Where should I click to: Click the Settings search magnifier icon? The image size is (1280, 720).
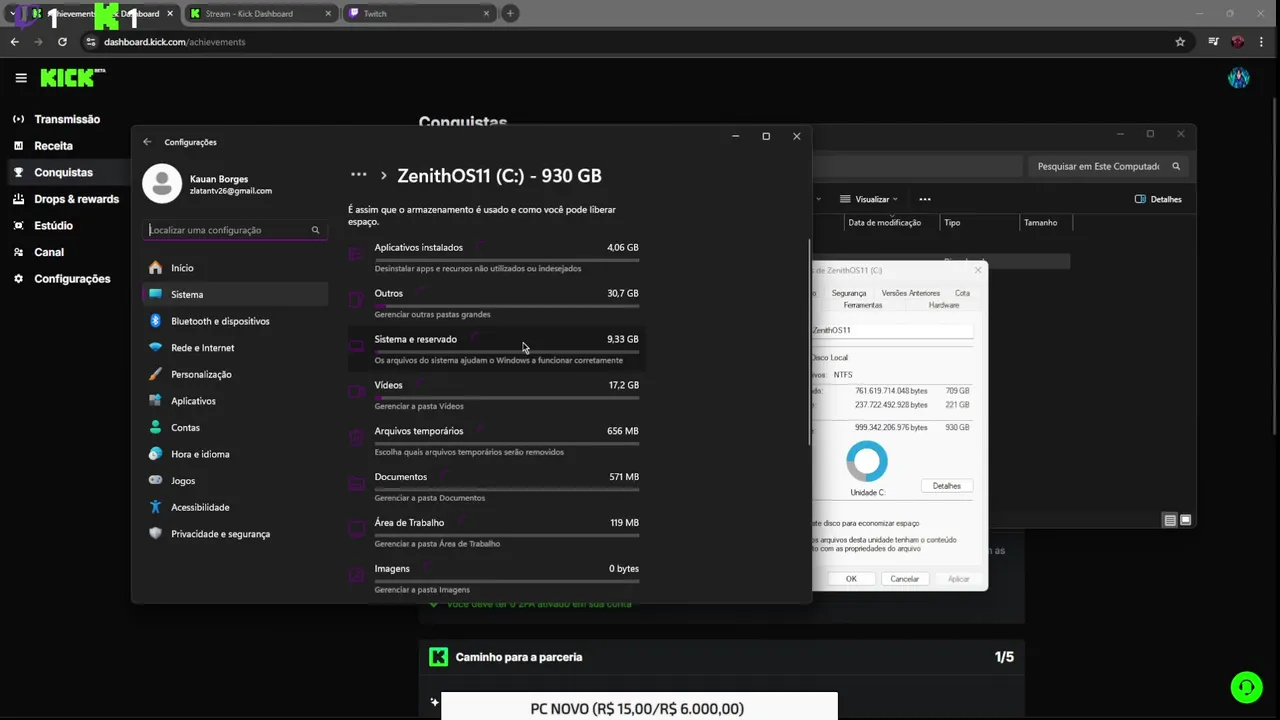(x=315, y=230)
